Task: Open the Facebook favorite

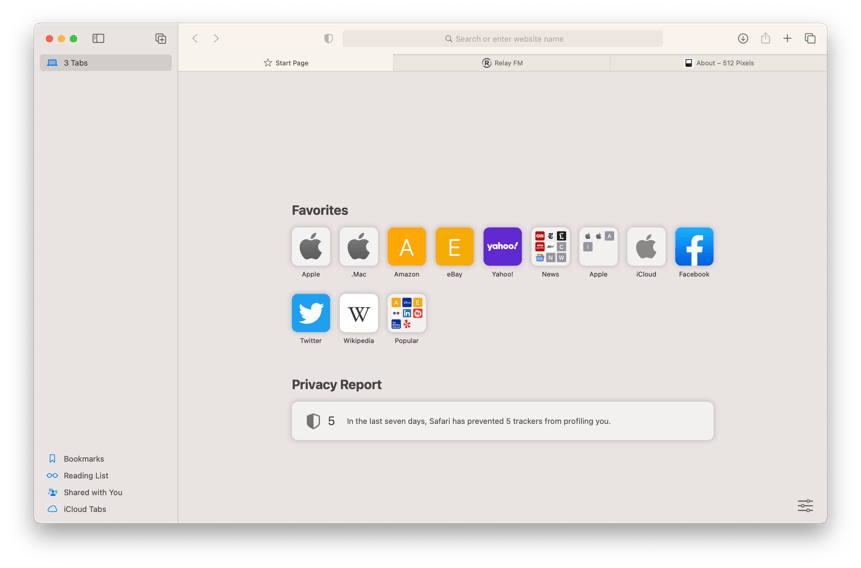Action: [694, 247]
